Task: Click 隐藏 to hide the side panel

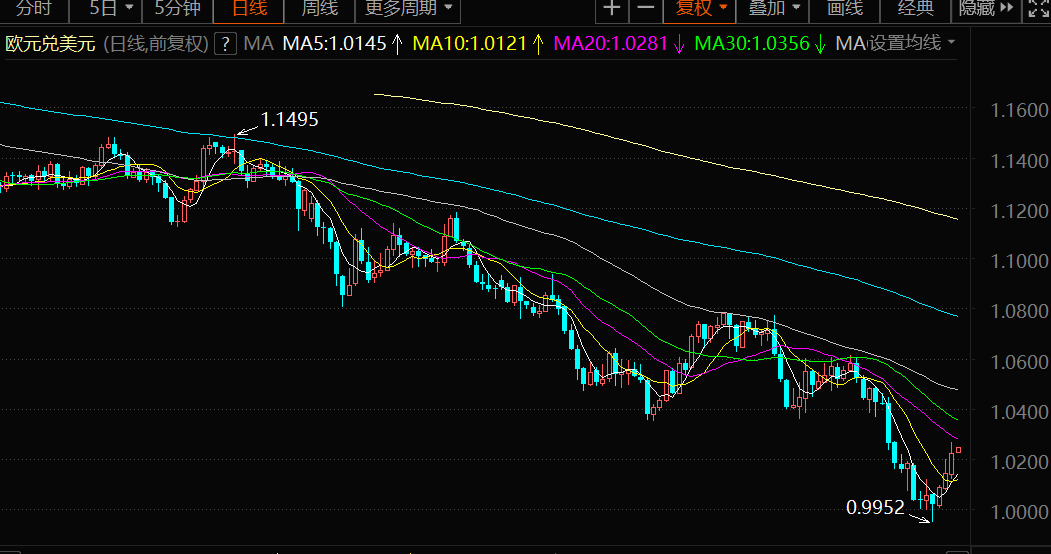Action: (985, 9)
